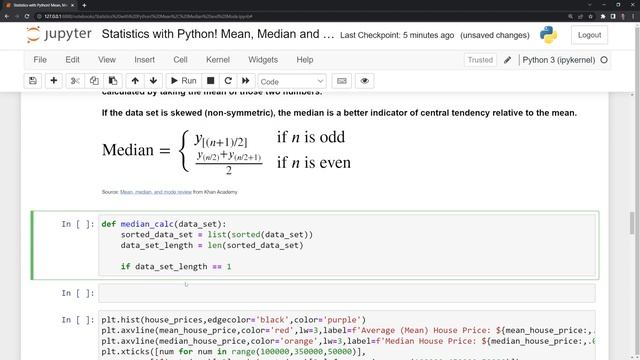Screen dimensions: 640x360
Task: Open the cell type Code dropdown
Action: click(292, 81)
